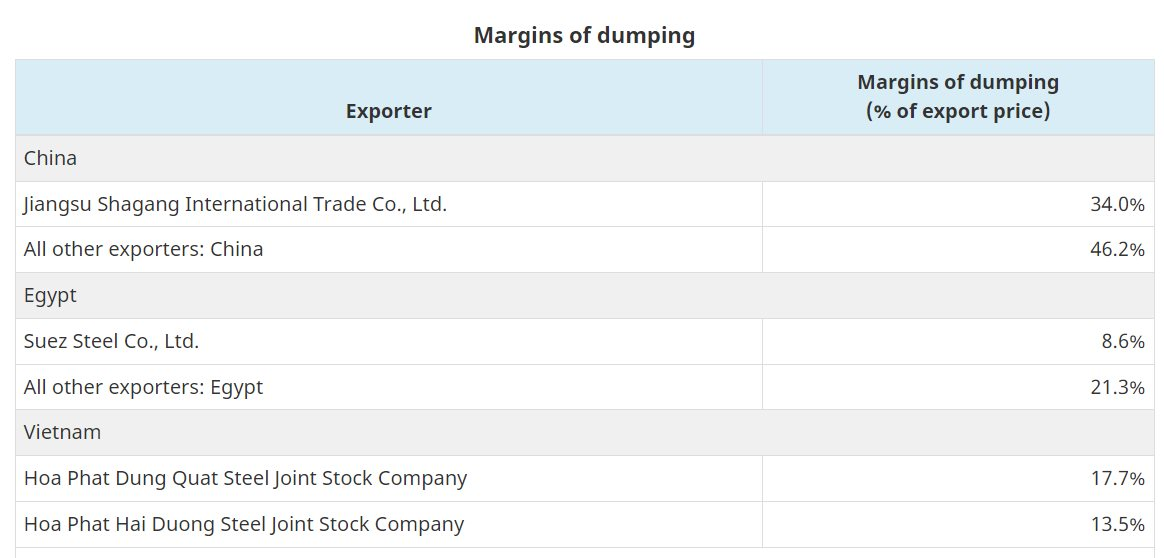Select the 17.7% margin value
This screenshot has height=558, width=1164.
click(1117, 478)
